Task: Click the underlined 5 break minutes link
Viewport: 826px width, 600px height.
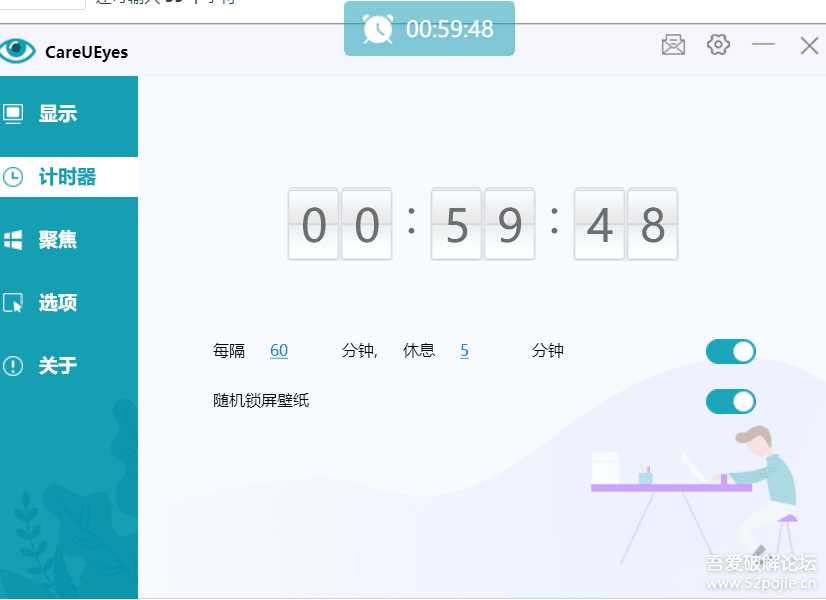Action: 464,350
